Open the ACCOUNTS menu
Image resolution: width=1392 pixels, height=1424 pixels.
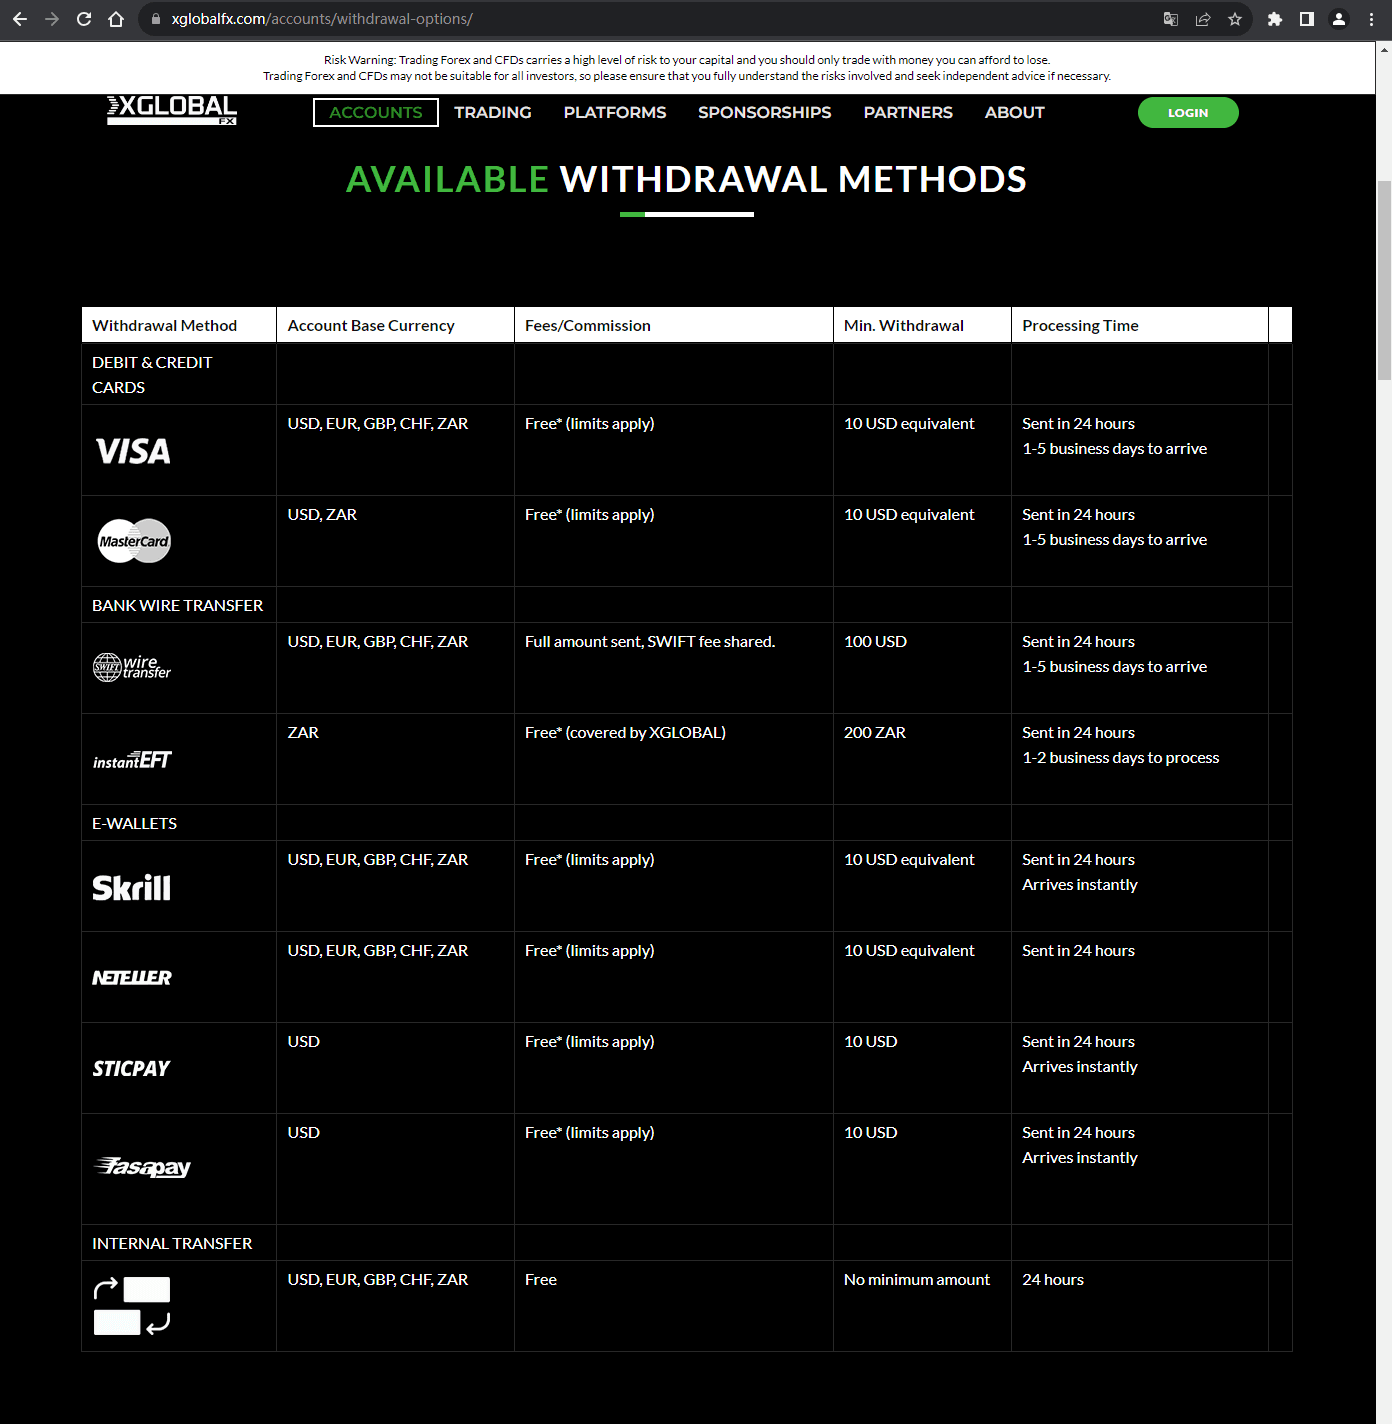click(x=376, y=113)
